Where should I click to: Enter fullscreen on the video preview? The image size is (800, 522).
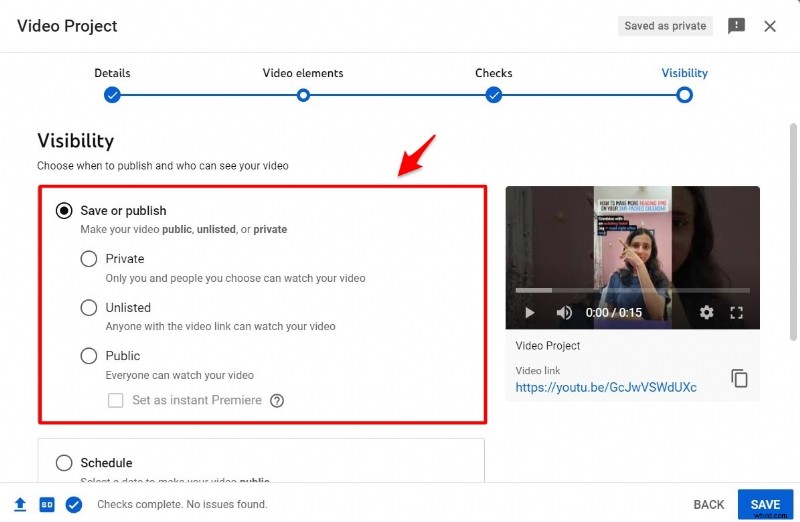pos(736,312)
